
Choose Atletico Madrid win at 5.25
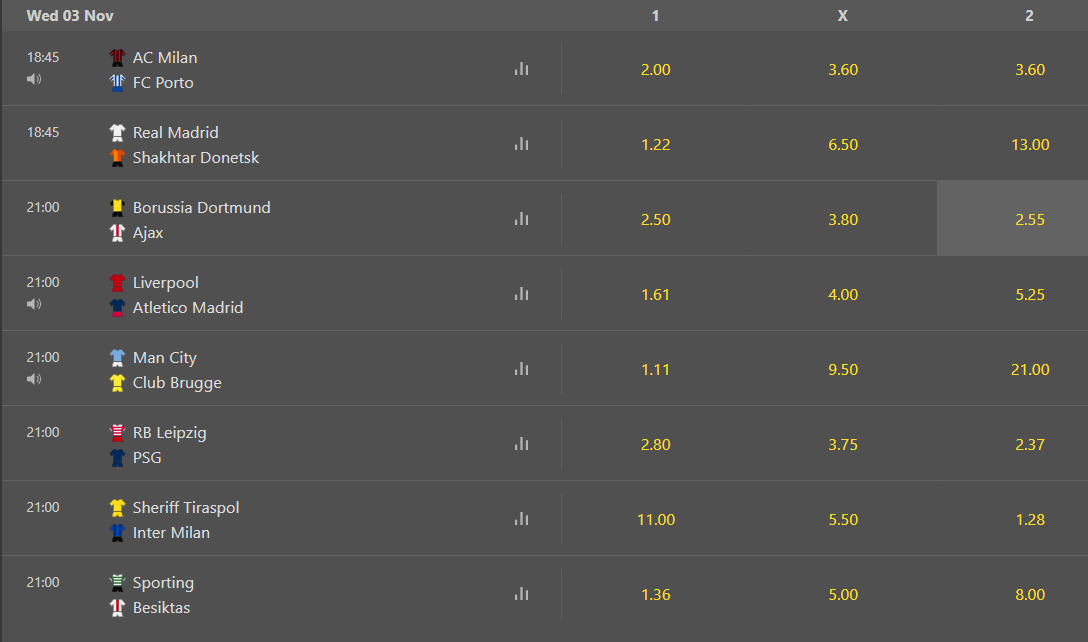point(1029,295)
